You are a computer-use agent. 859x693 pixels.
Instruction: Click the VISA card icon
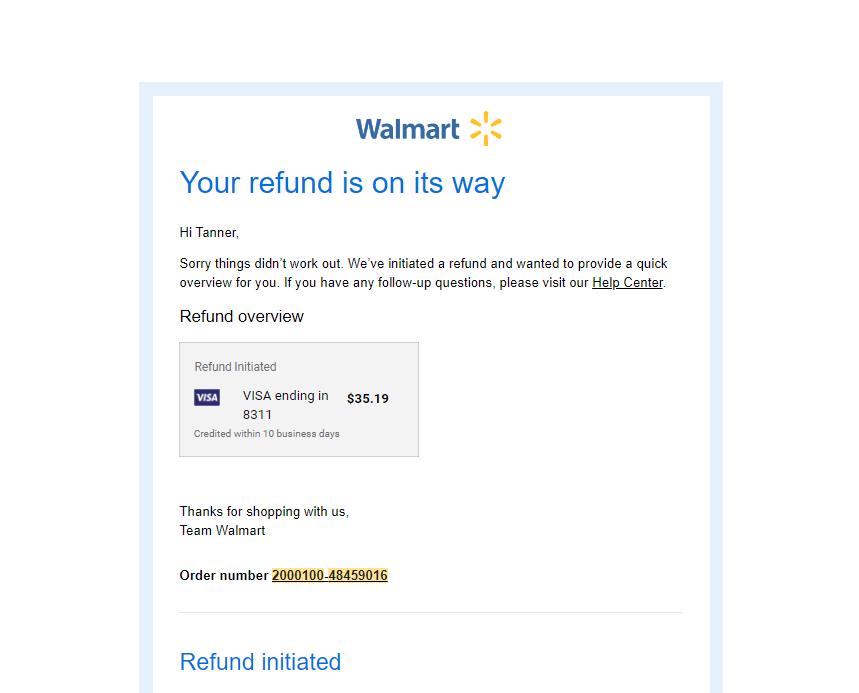[x=207, y=397]
